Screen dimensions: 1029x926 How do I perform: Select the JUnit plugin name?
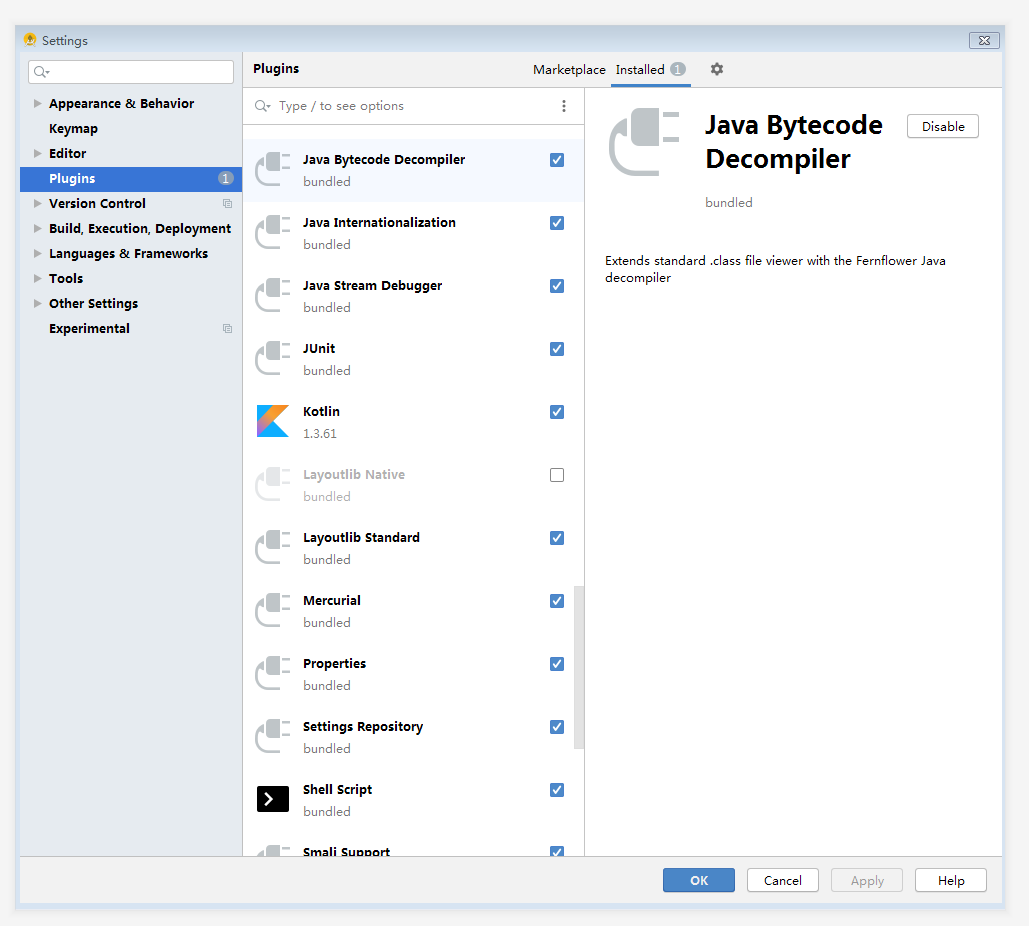click(319, 348)
